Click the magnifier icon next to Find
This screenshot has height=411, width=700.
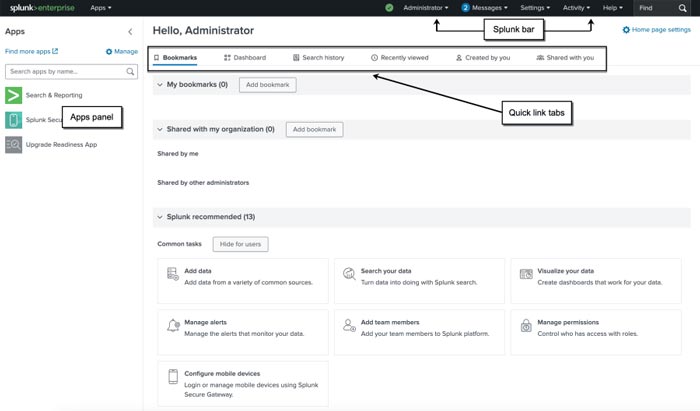682,8
